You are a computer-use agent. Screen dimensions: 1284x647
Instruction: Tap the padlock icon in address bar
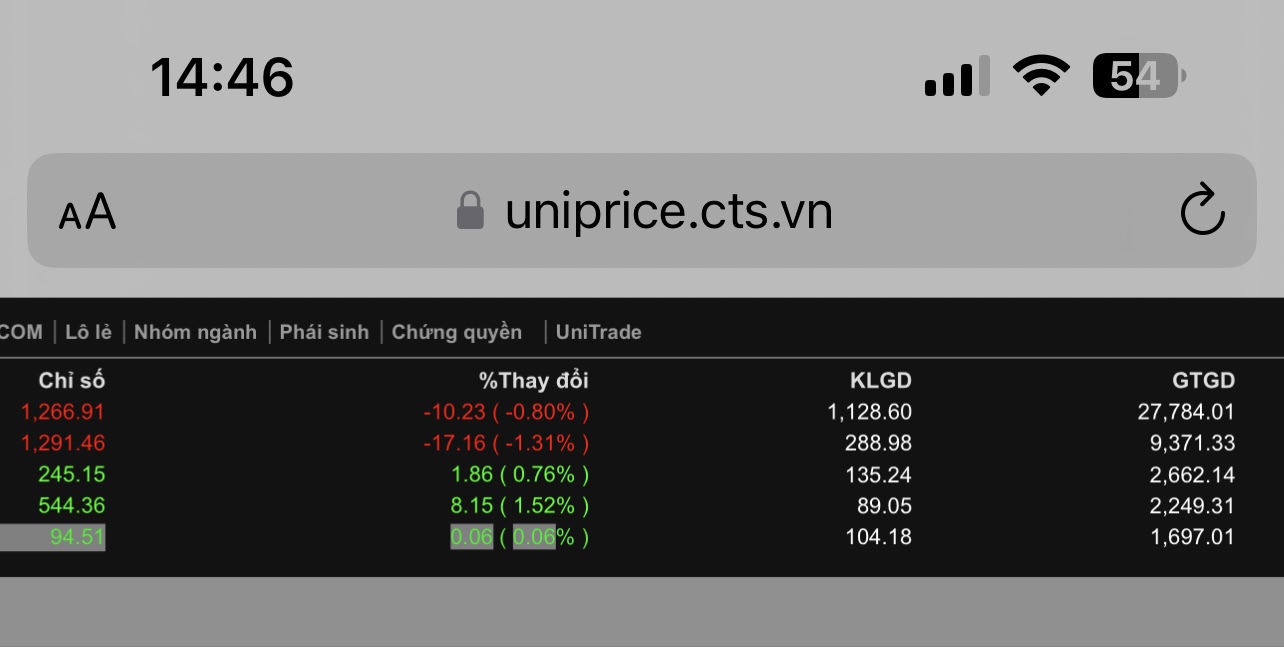(470, 211)
